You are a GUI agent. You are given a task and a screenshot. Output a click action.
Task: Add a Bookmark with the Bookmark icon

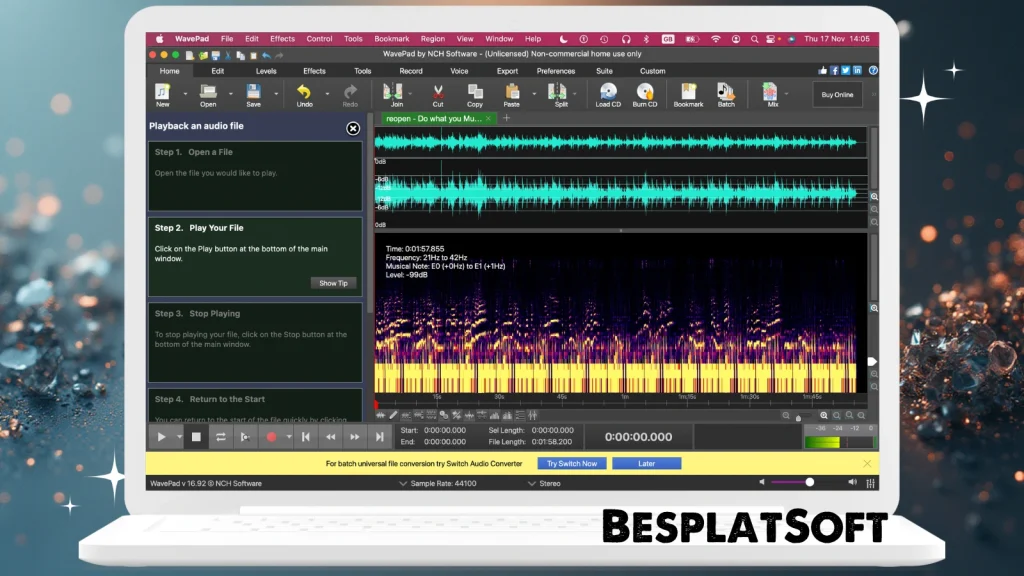point(689,93)
